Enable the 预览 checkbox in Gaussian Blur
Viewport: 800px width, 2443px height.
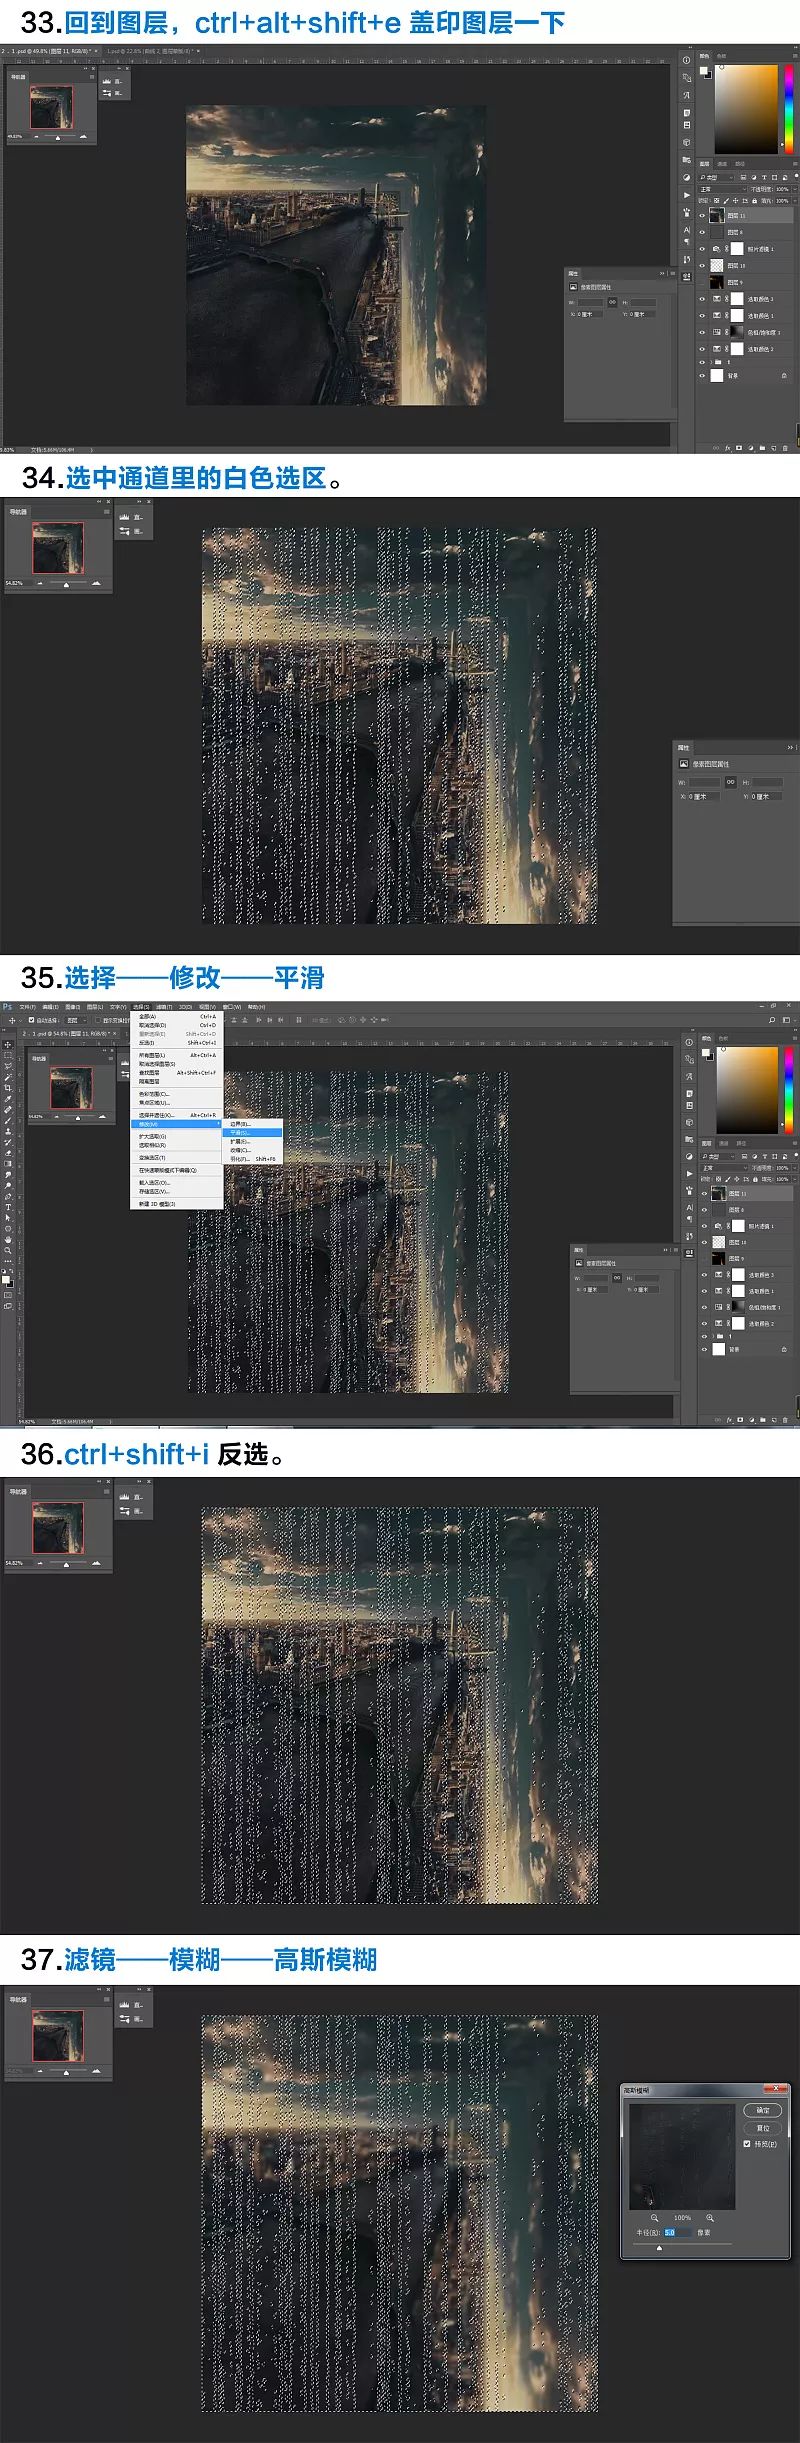click(x=747, y=2143)
